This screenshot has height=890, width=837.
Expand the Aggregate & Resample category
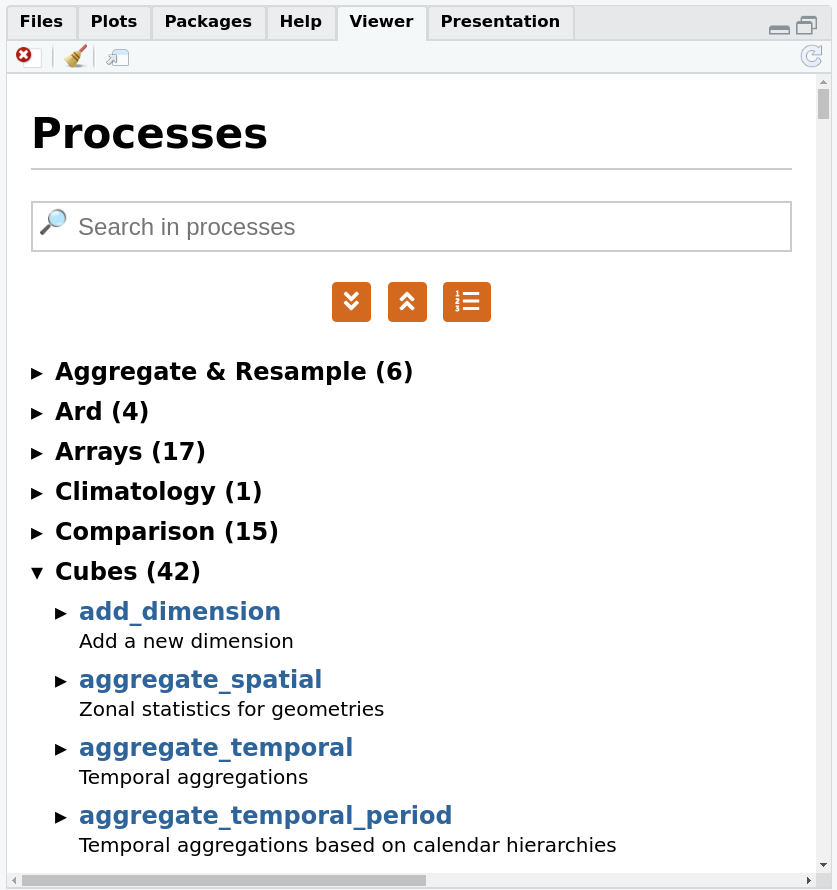coord(38,373)
